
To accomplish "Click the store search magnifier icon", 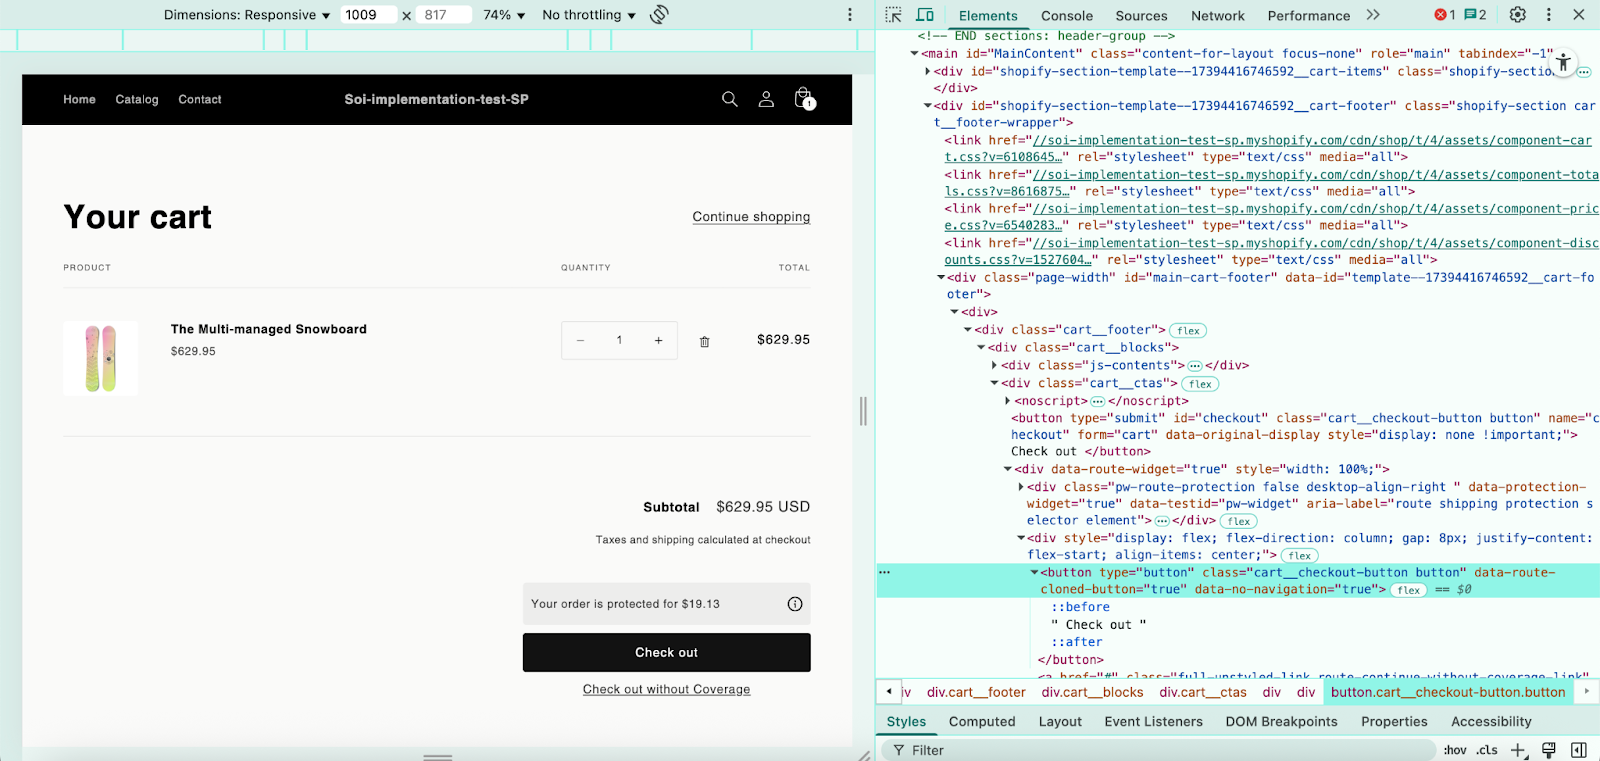I will (730, 99).
